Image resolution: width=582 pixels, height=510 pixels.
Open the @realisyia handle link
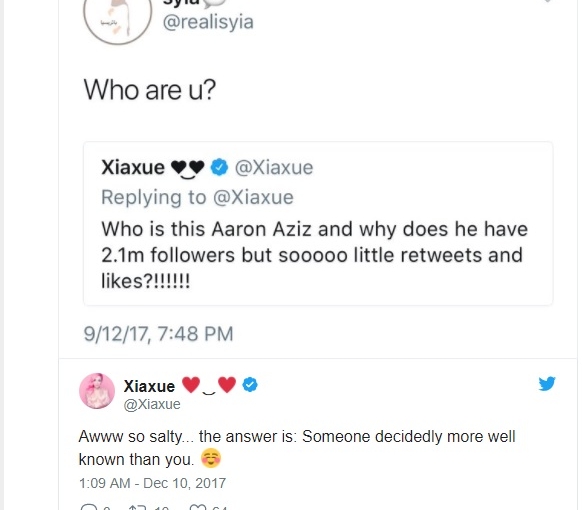click(208, 22)
